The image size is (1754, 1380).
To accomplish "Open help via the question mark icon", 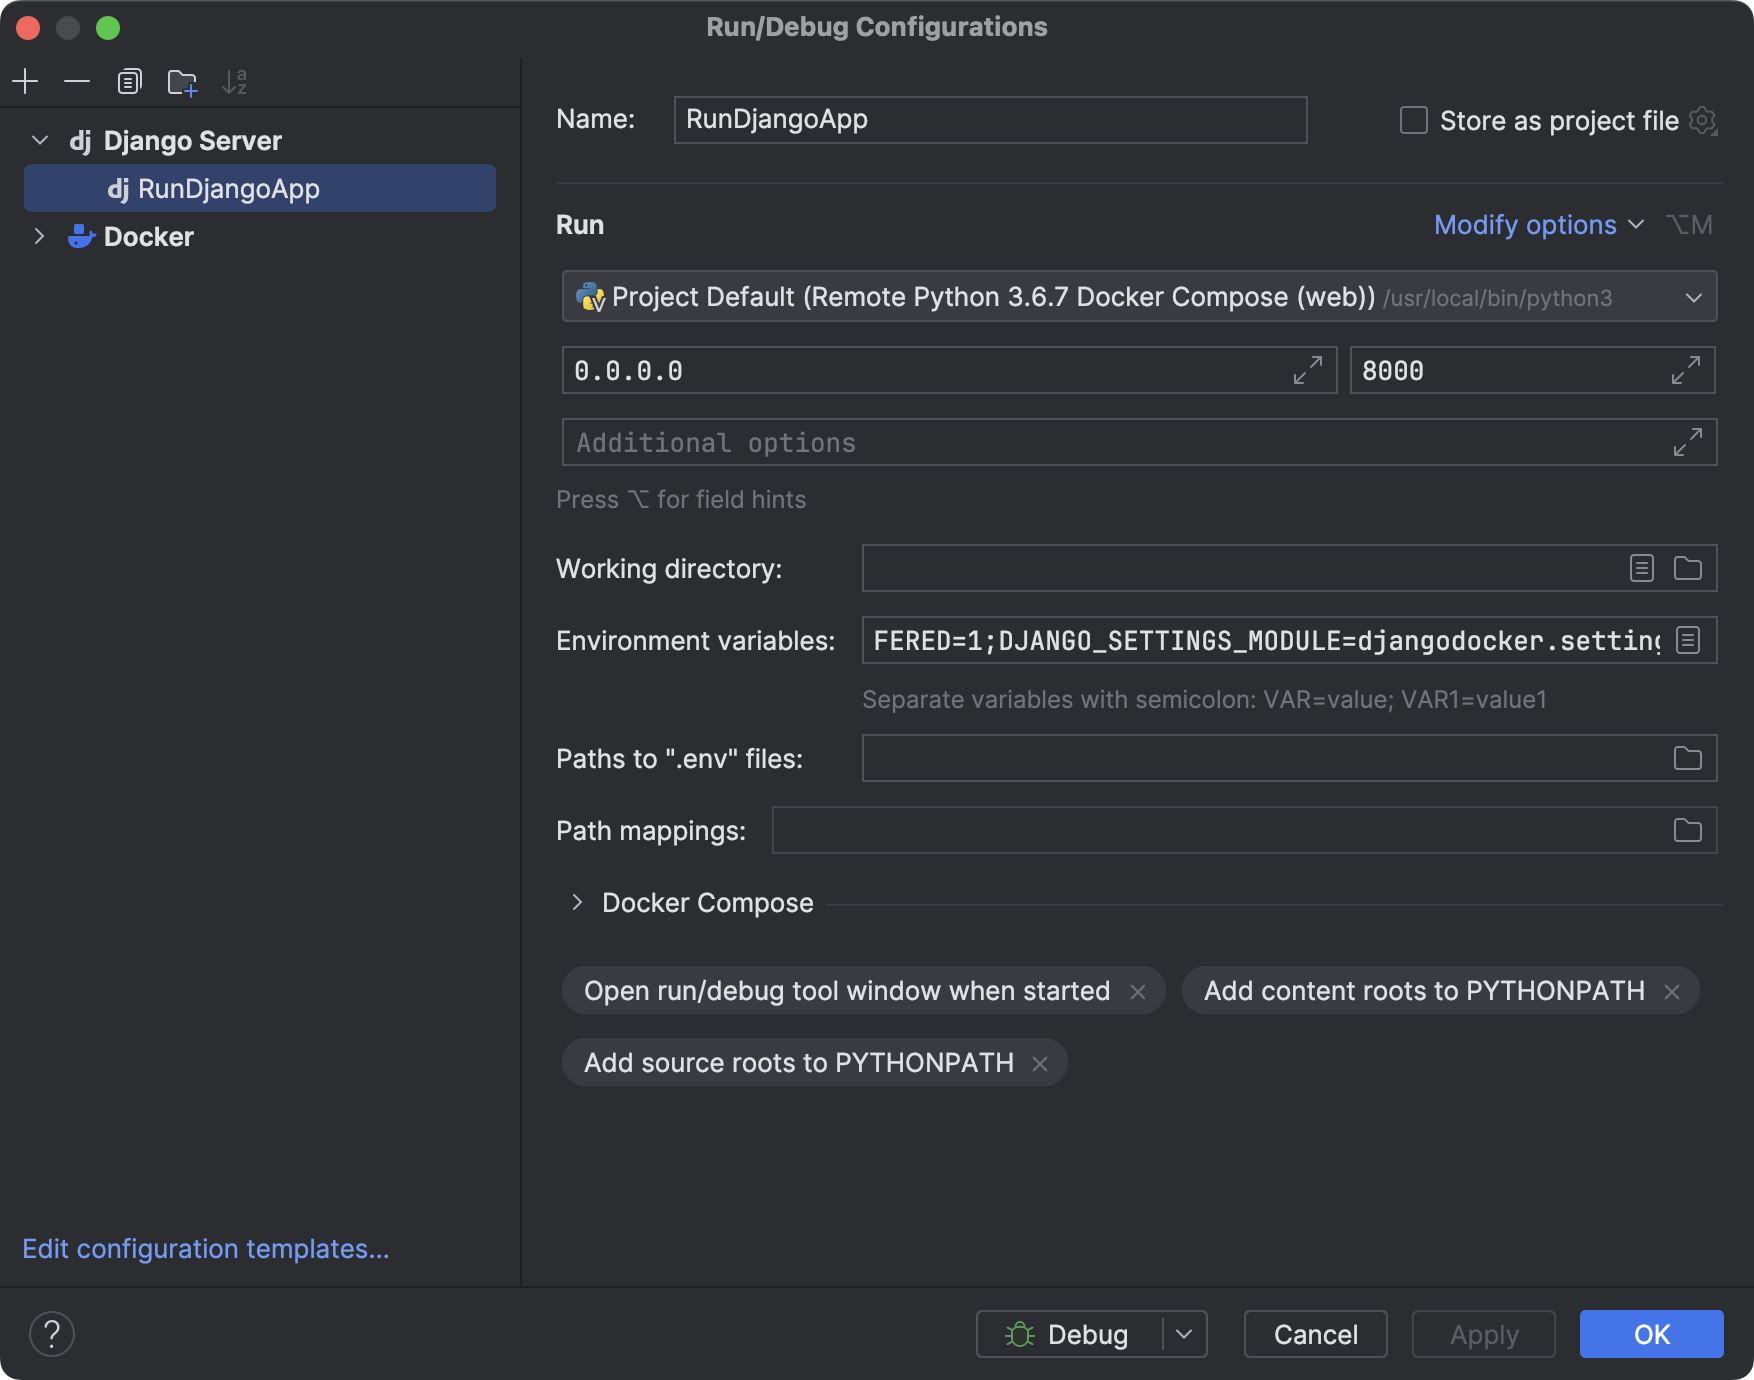I will [x=52, y=1333].
